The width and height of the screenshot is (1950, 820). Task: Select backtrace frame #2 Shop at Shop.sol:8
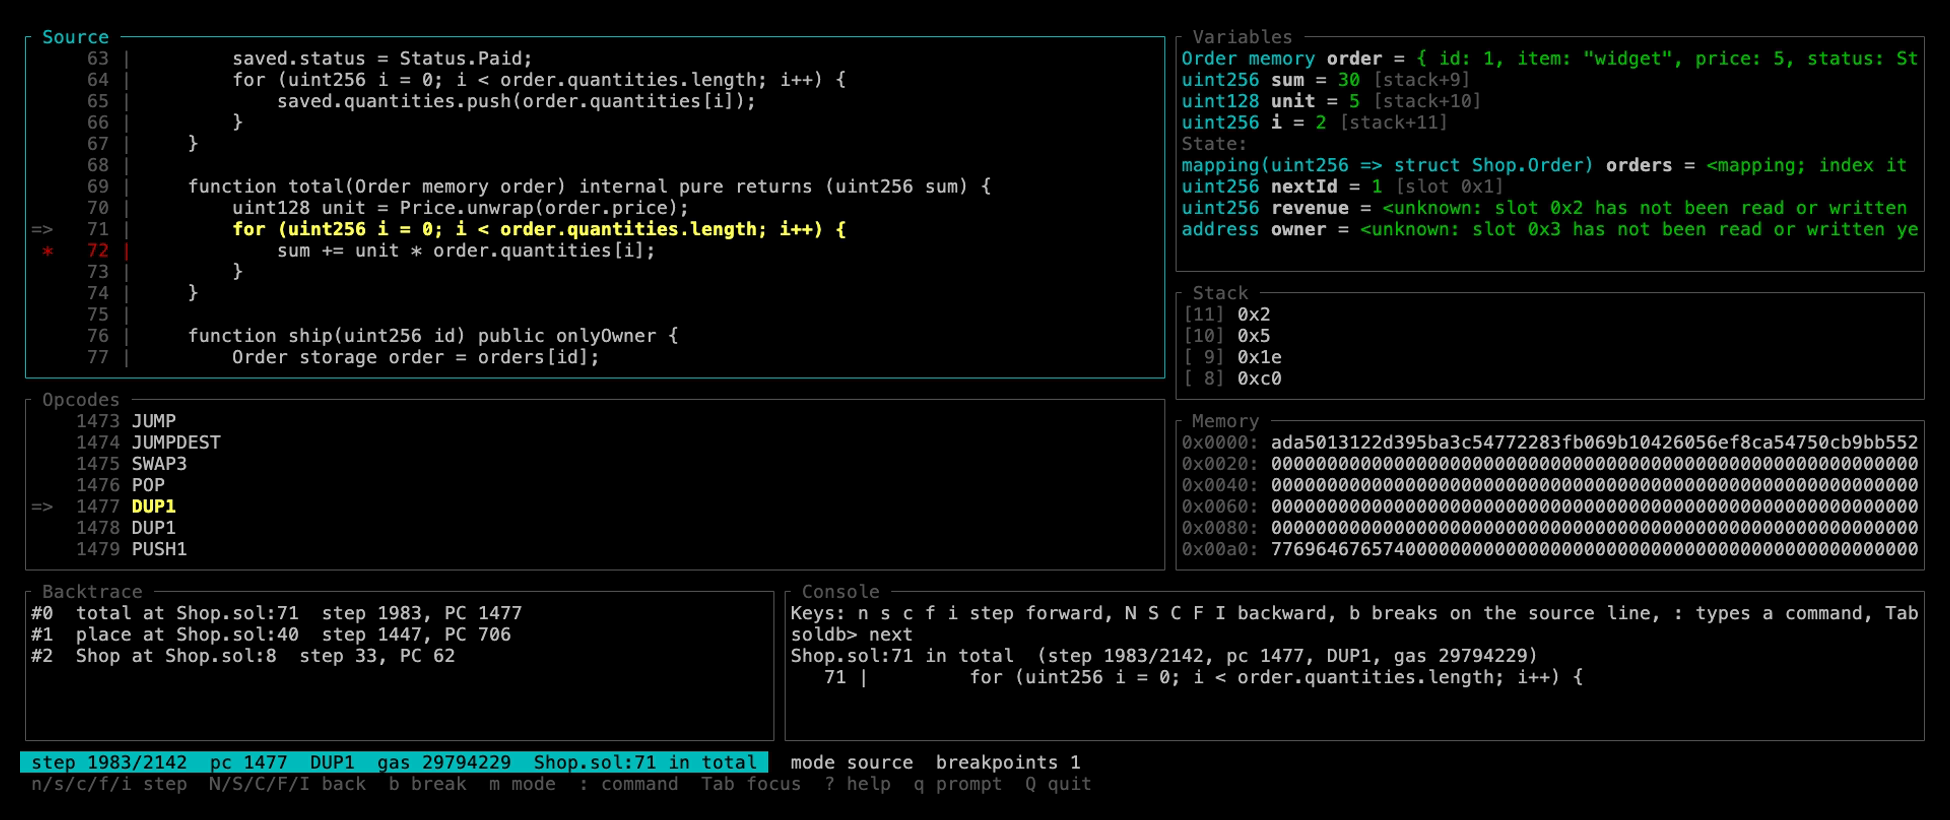(243, 656)
